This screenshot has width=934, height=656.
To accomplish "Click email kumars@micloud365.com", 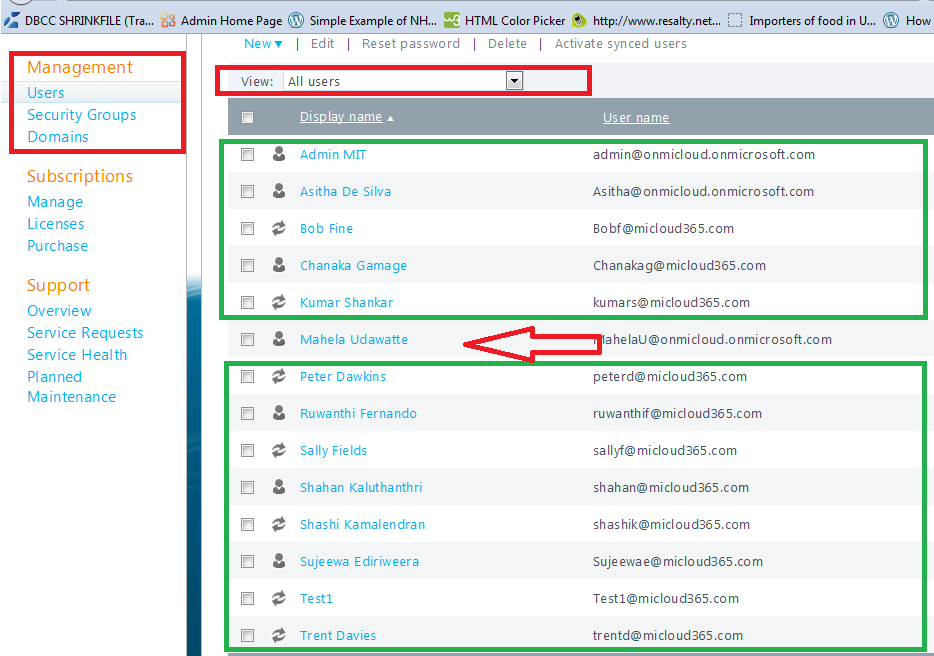I will point(671,303).
